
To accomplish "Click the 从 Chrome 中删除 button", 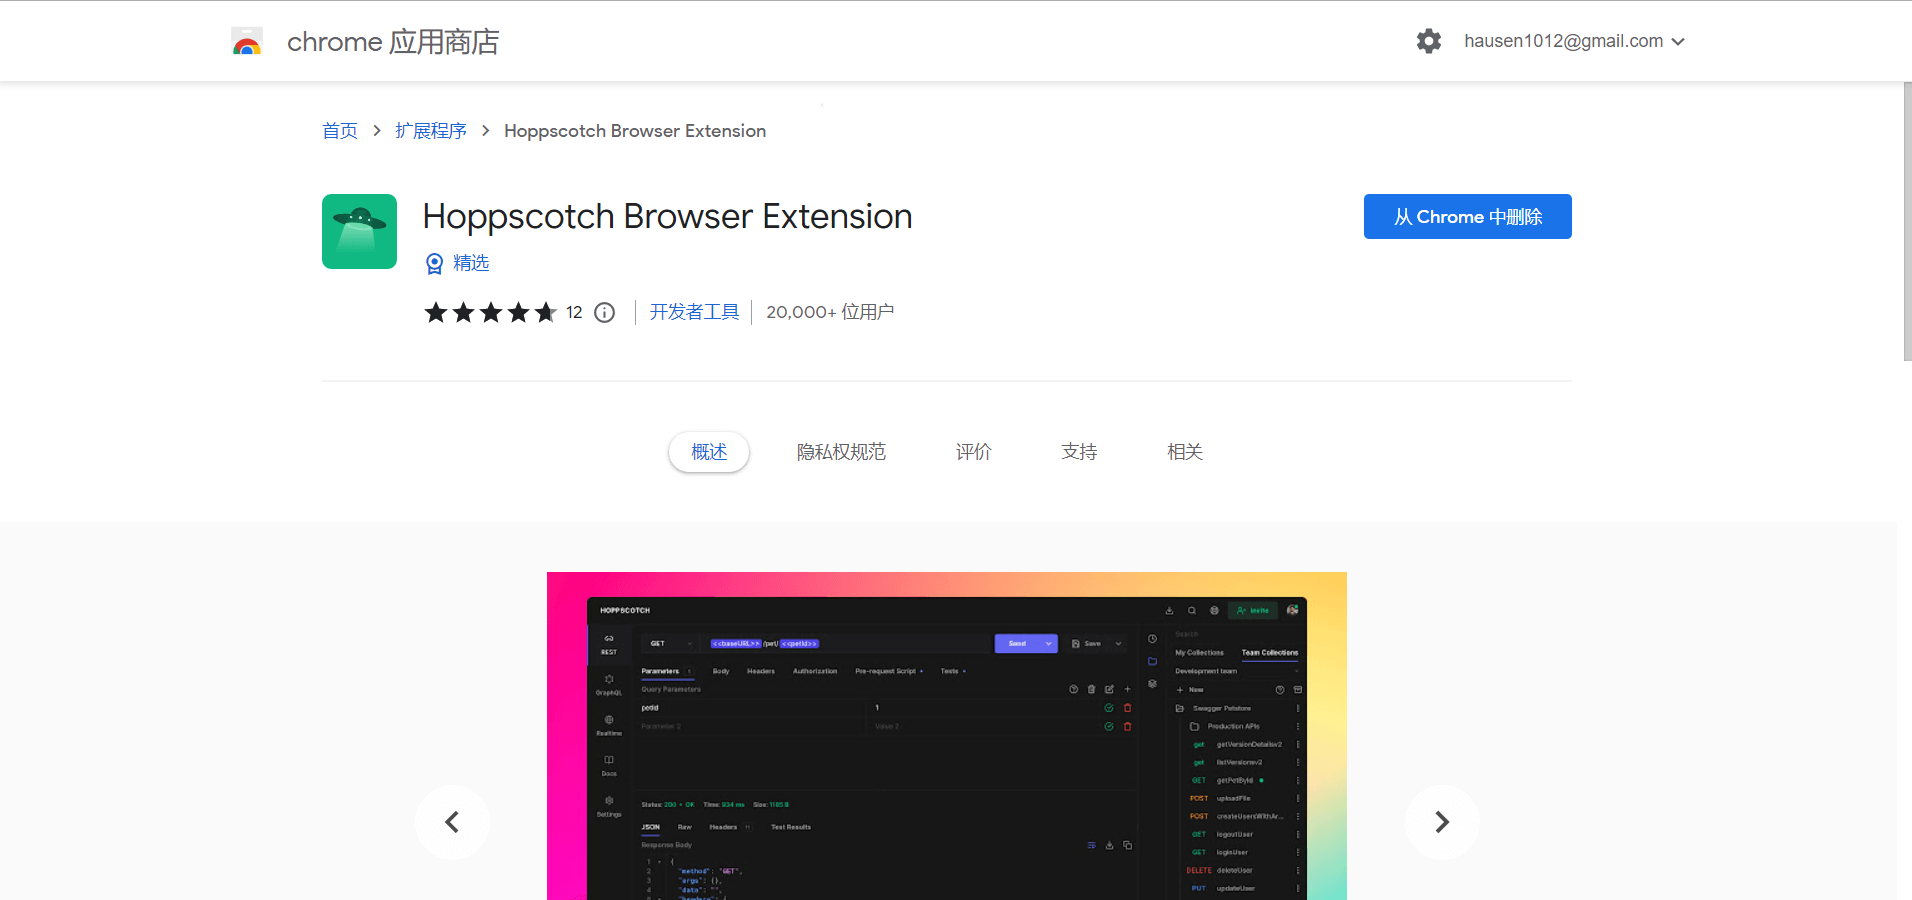I will point(1467,216).
